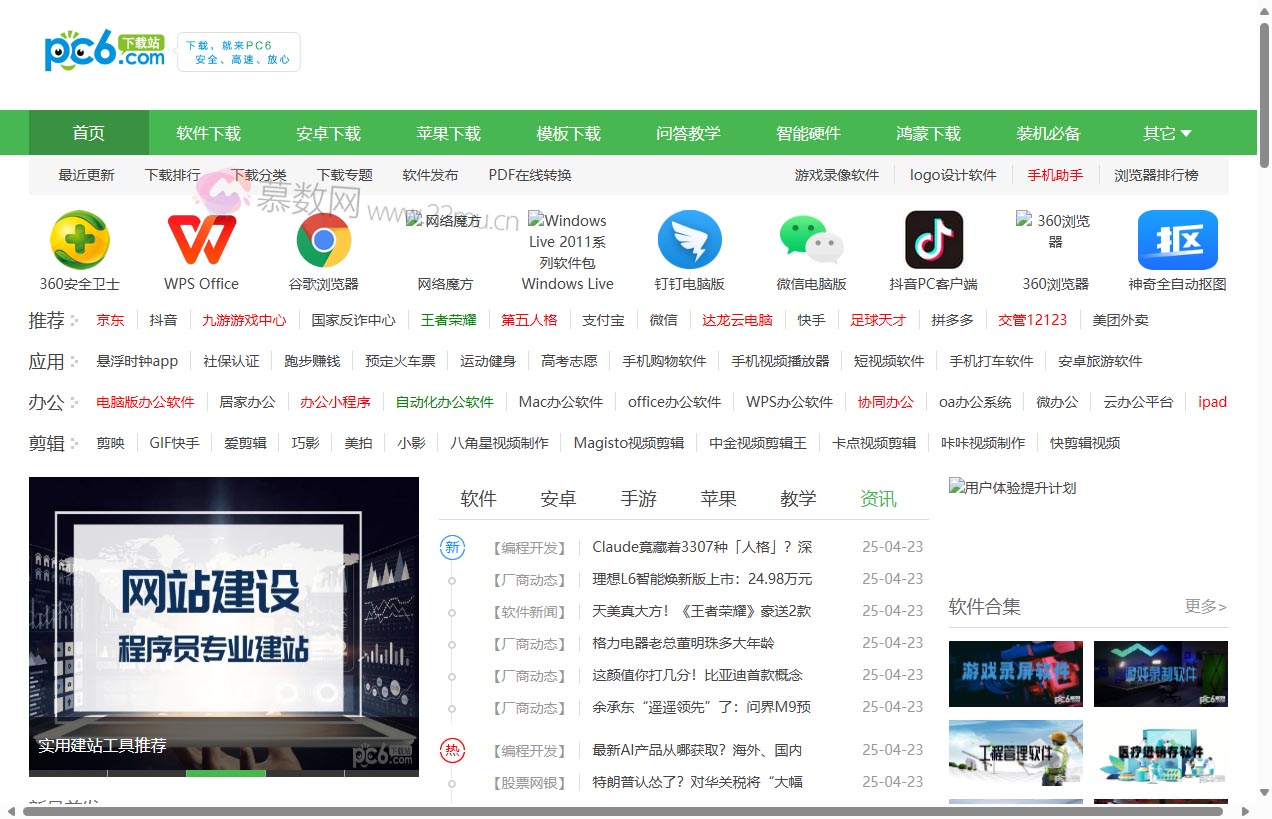Select the 抖音PC客户端 icon
Image resolution: width=1272 pixels, height=819 pixels.
click(933, 240)
